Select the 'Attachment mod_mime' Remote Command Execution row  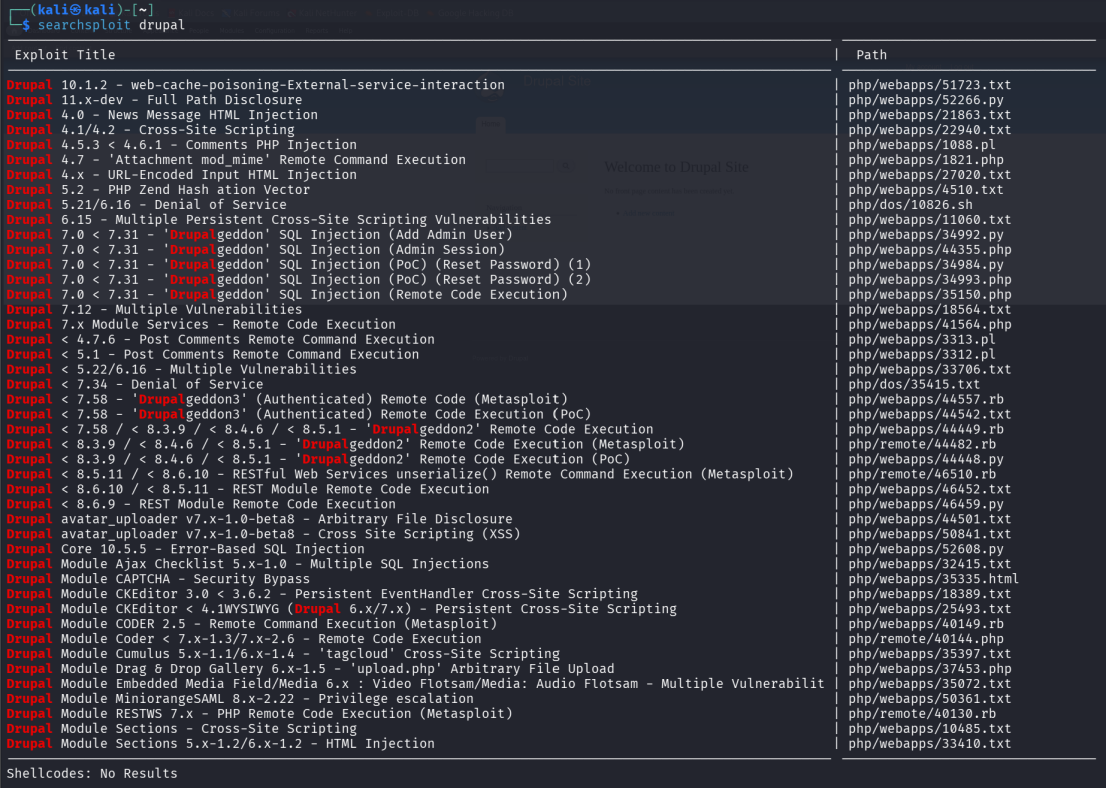pos(236,160)
